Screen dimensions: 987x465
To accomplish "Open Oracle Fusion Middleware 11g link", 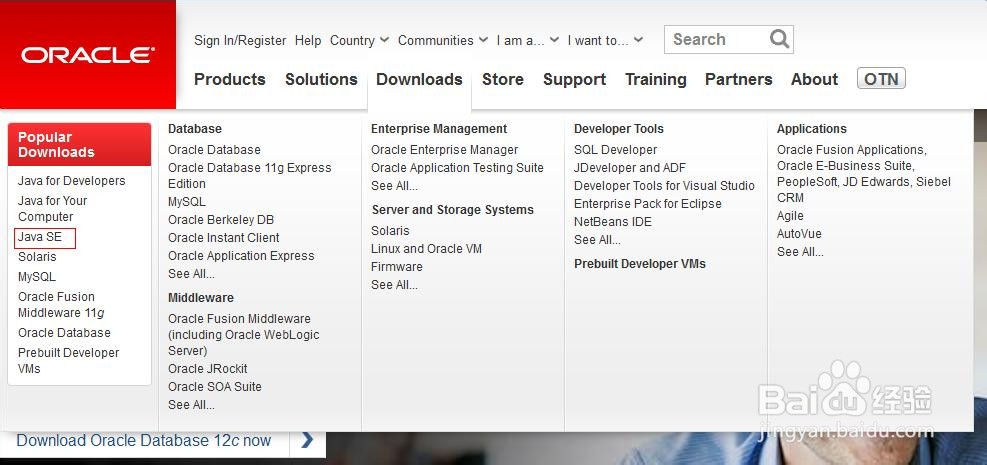I will (x=61, y=305).
